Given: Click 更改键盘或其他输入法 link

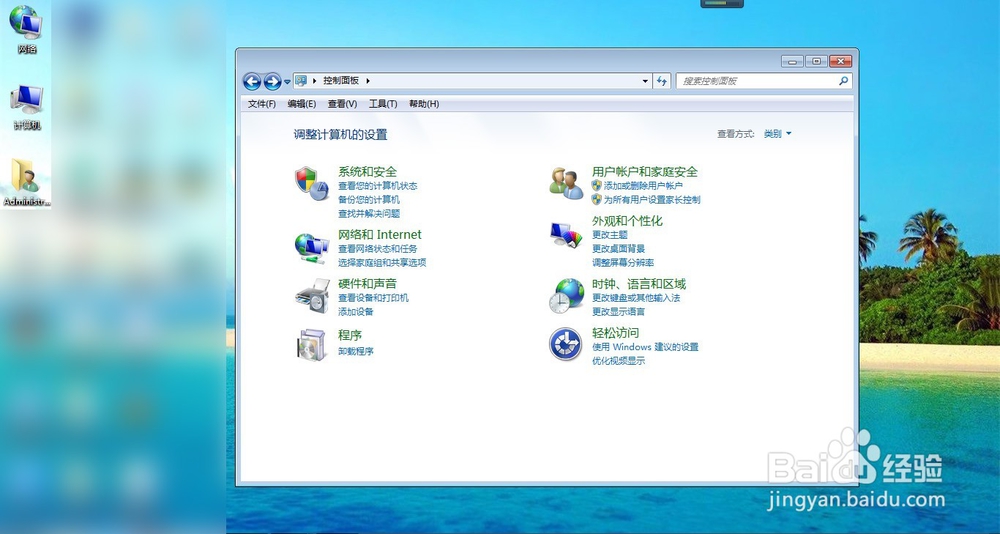Looking at the screenshot, I should coord(636,298).
